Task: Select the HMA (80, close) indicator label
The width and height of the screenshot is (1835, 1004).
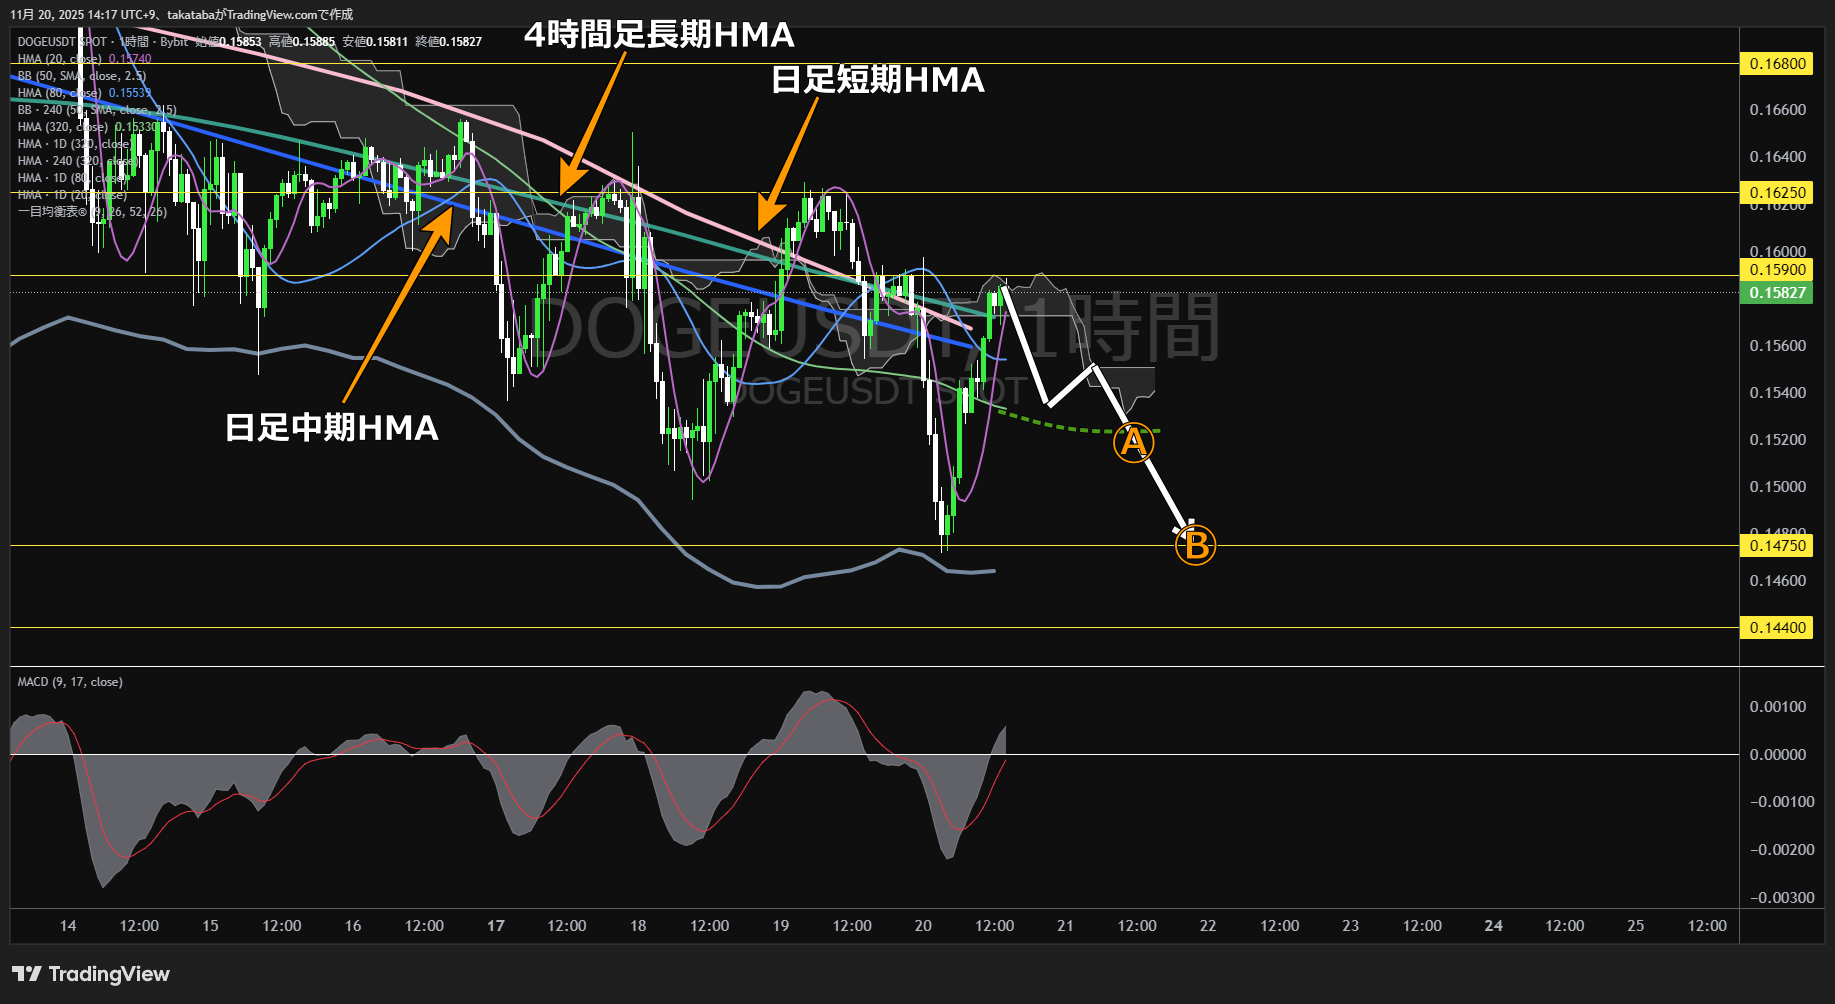Action: [59, 93]
